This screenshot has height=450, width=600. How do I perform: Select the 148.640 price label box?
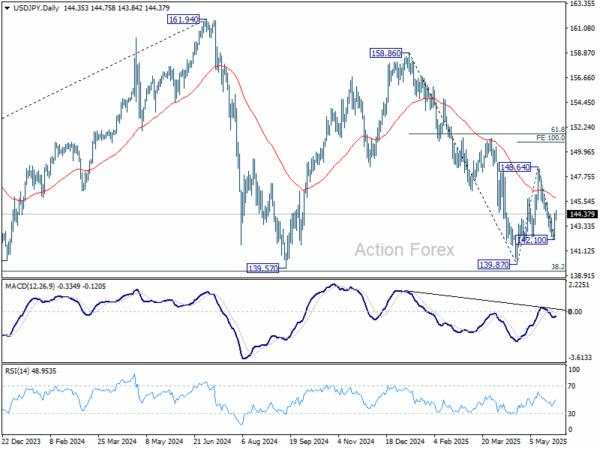(515, 167)
